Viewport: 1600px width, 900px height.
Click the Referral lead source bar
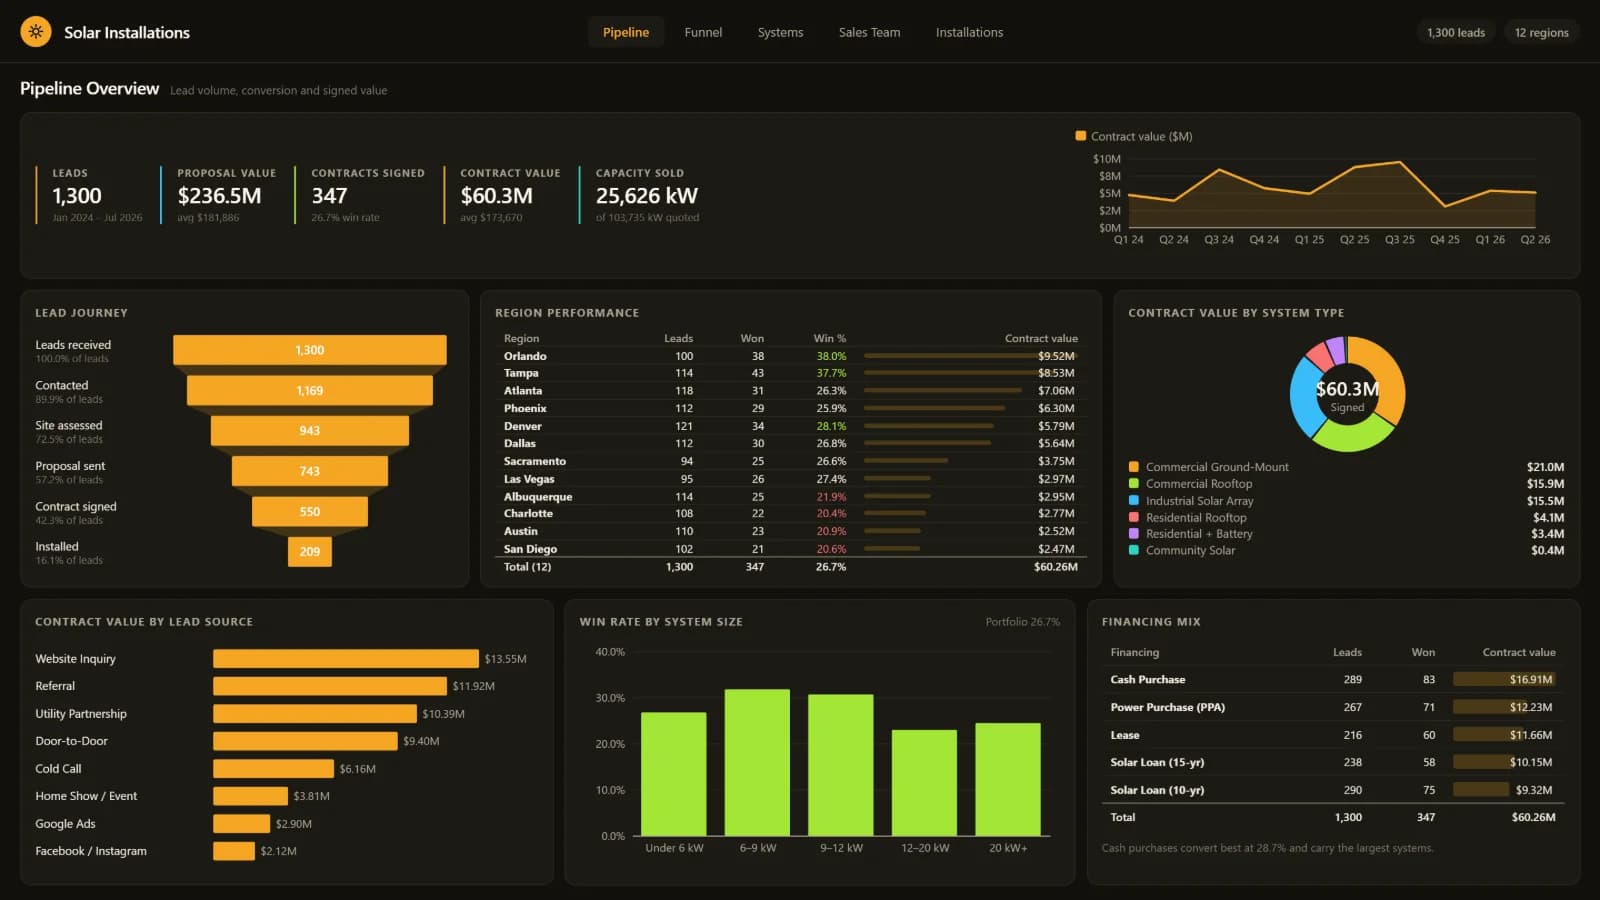330,686
